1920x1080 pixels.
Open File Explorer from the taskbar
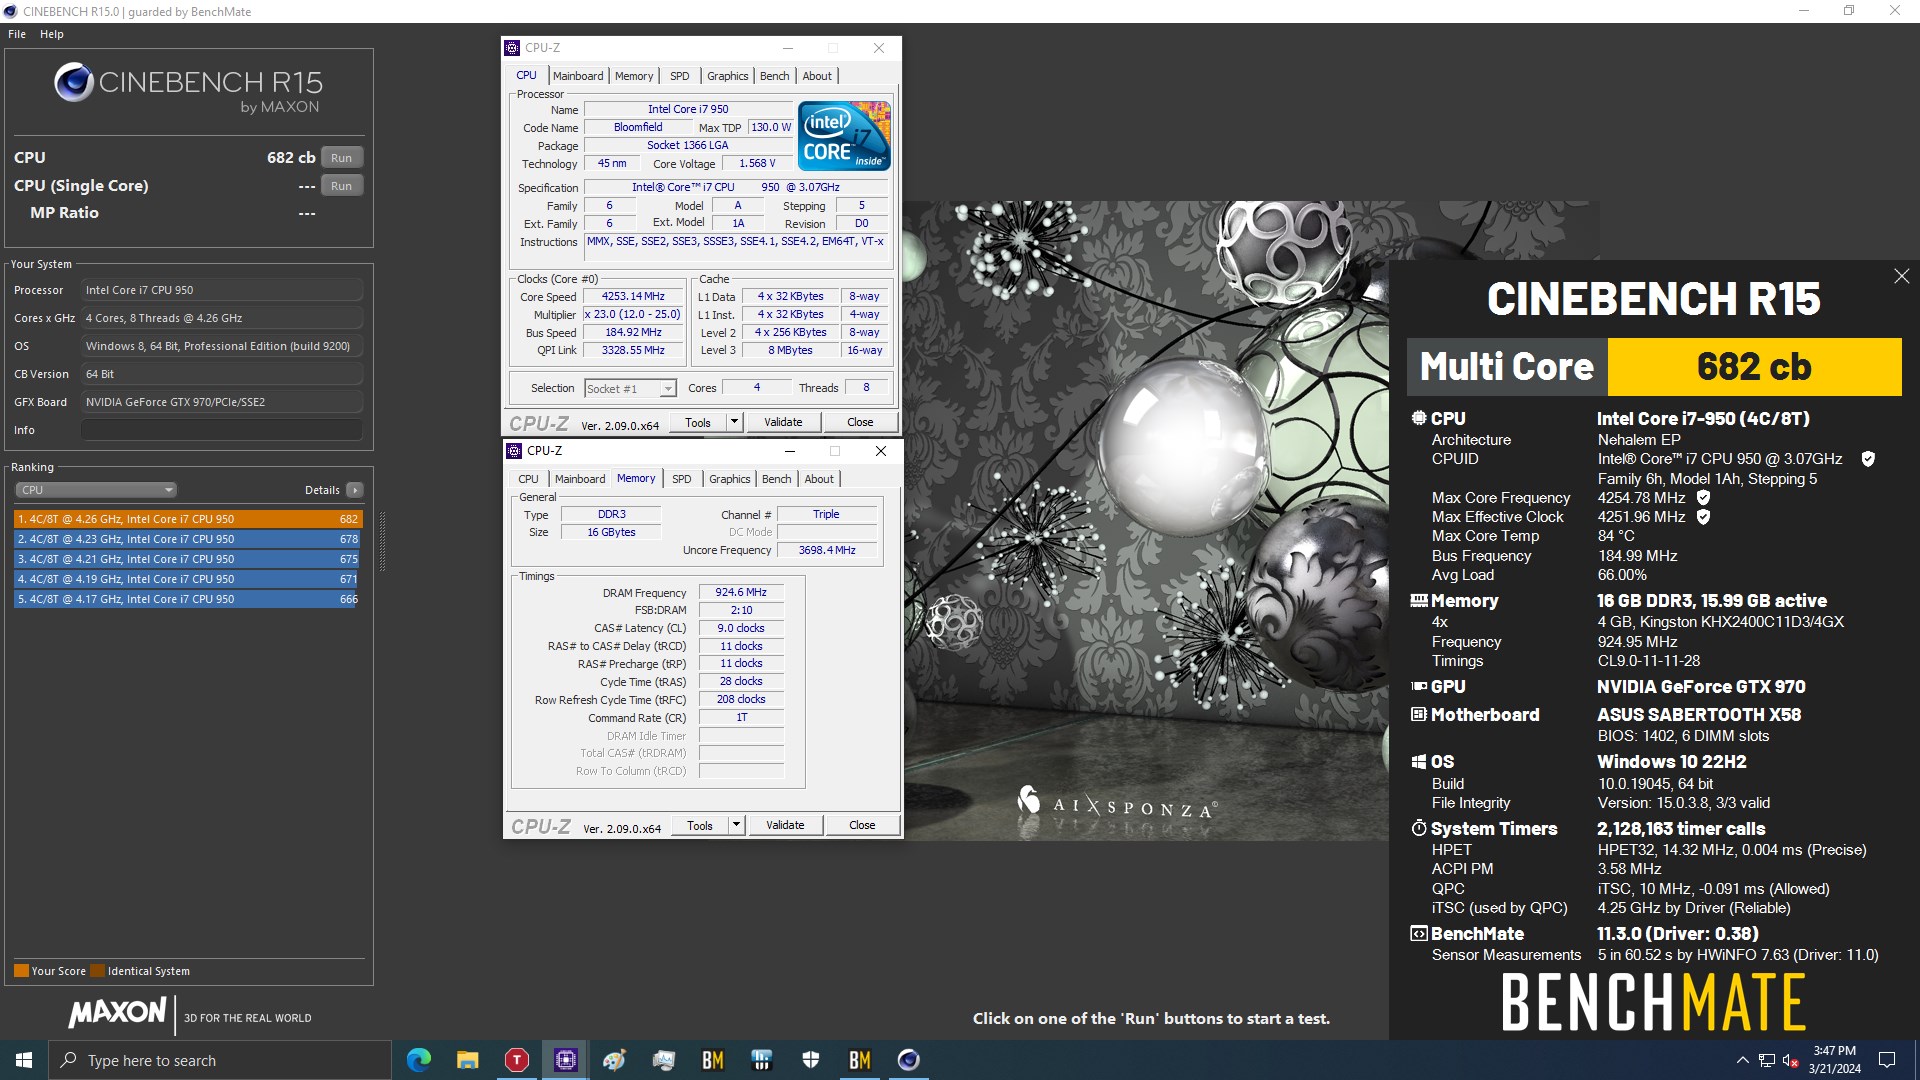[467, 1060]
